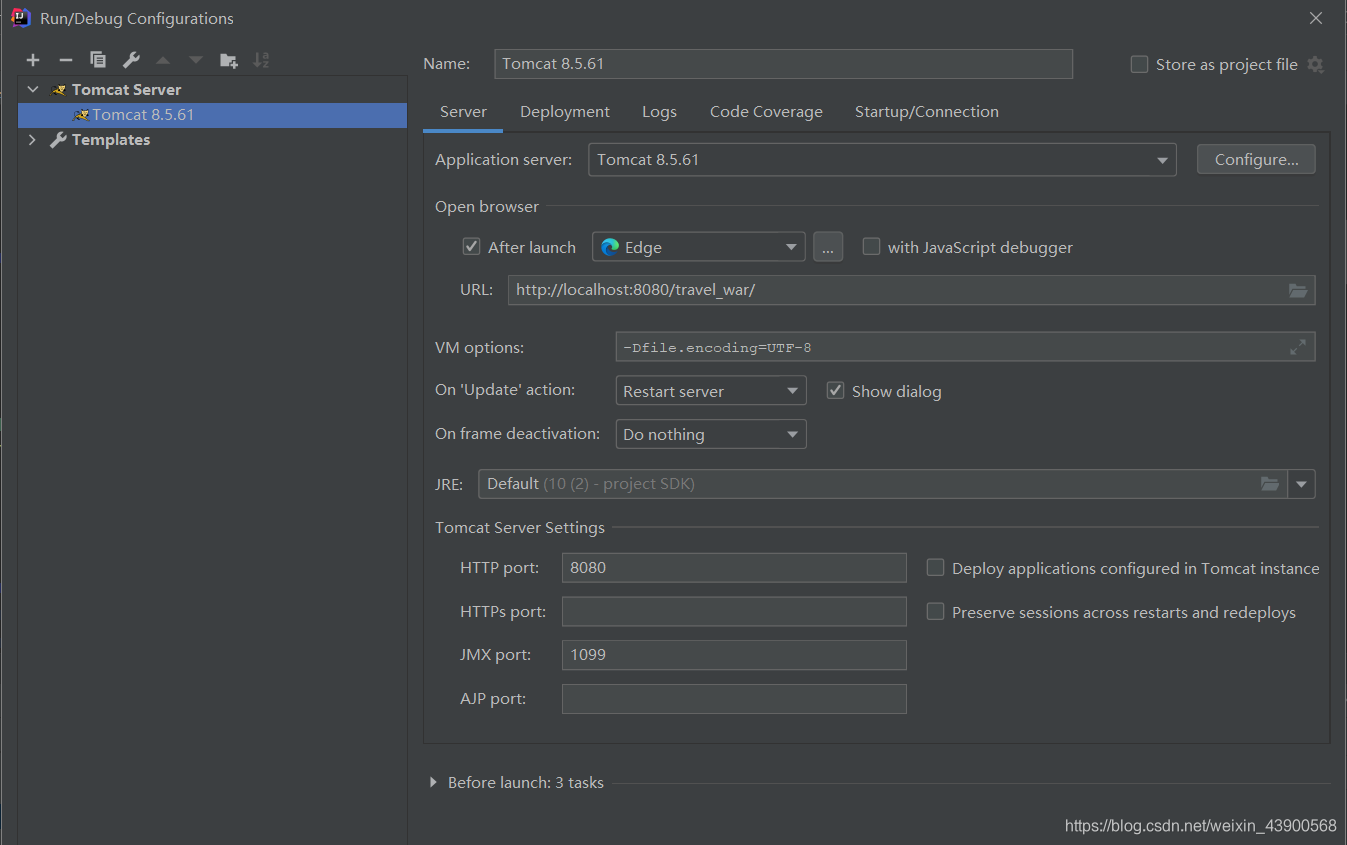Click the HTTP port field
1347x845 pixels.
pyautogui.click(x=734, y=568)
